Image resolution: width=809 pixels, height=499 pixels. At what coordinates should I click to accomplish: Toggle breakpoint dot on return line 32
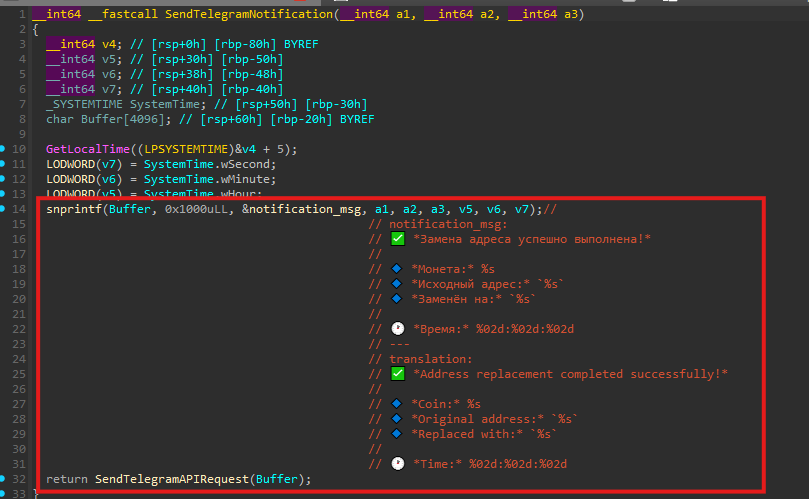tap(6, 479)
